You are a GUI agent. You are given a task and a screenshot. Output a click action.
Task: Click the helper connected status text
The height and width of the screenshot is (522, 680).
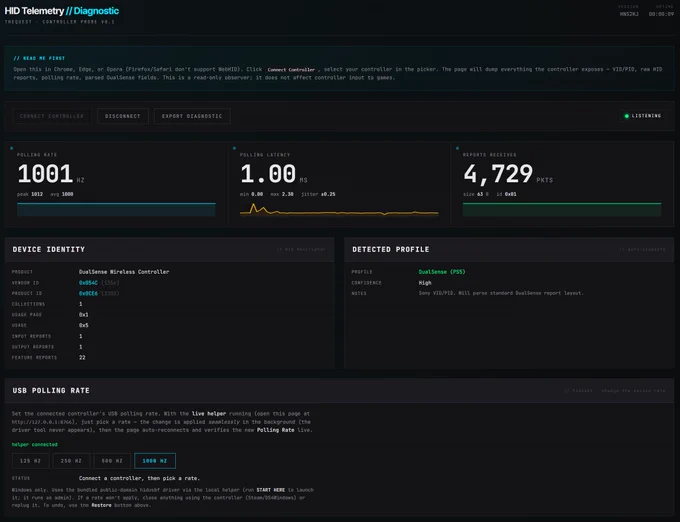[35, 444]
